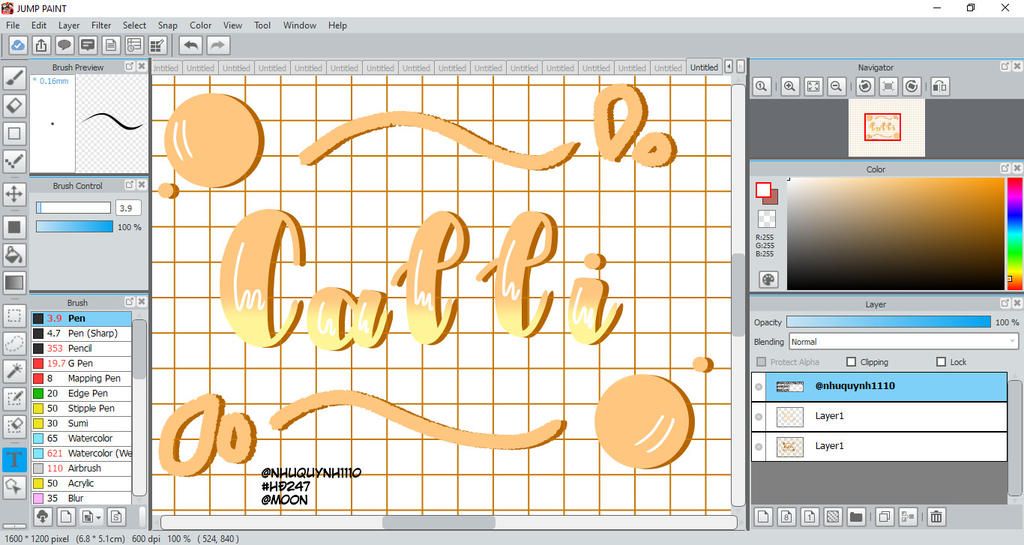Screen dimensions: 1024x545
Task: Click the layer Opacity slider
Action: point(888,322)
